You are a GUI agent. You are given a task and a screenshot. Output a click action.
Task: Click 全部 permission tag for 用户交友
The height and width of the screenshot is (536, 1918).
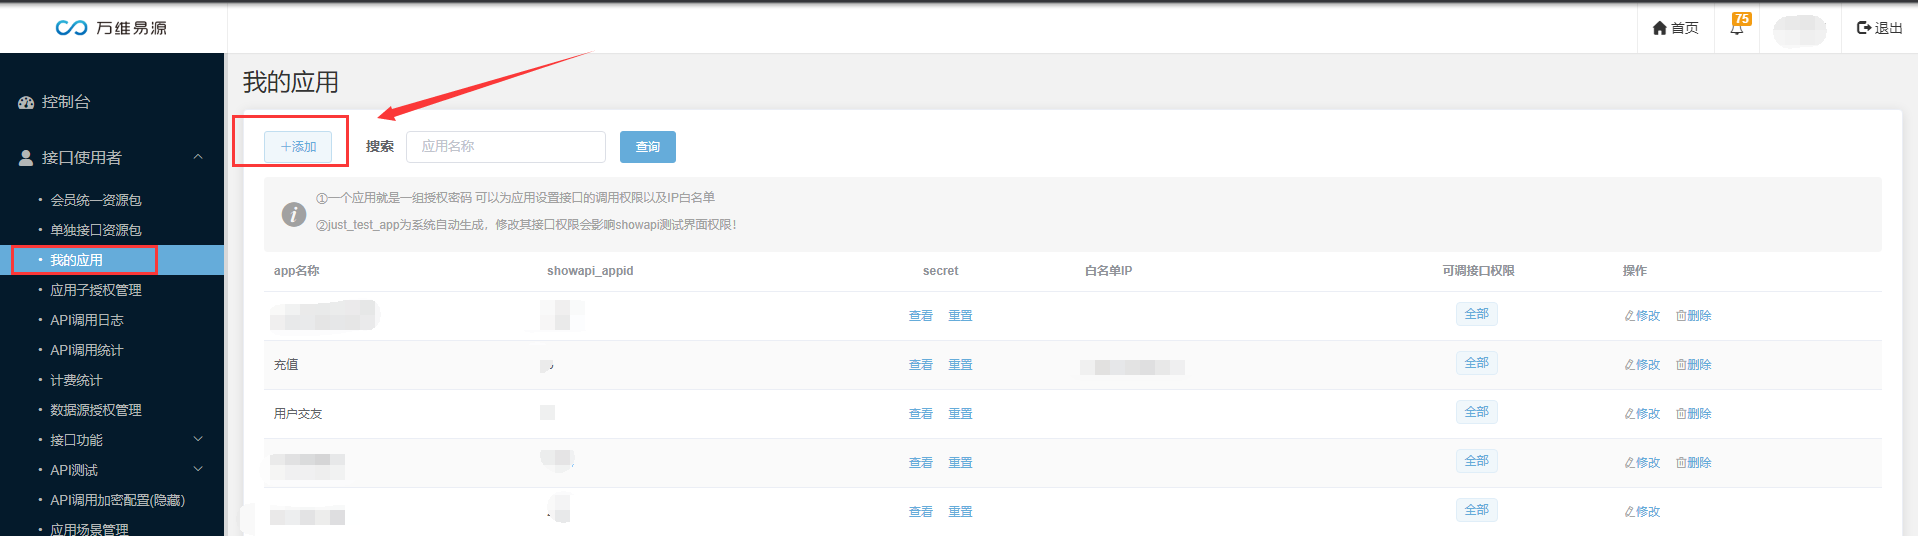point(1477,412)
